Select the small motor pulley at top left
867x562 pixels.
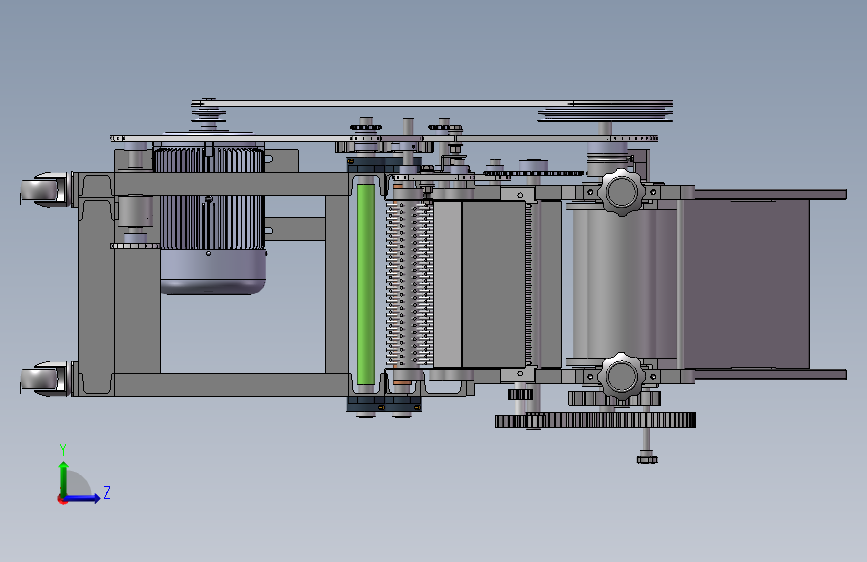(x=208, y=116)
